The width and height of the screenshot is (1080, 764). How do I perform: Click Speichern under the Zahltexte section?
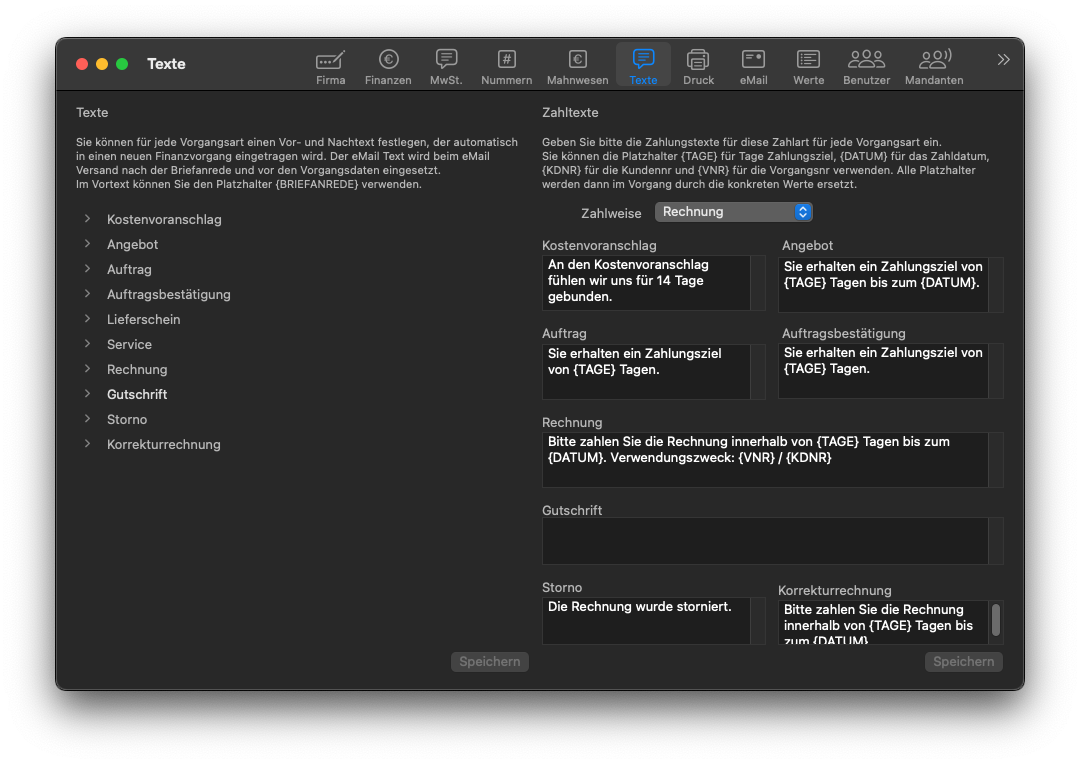click(x=963, y=661)
